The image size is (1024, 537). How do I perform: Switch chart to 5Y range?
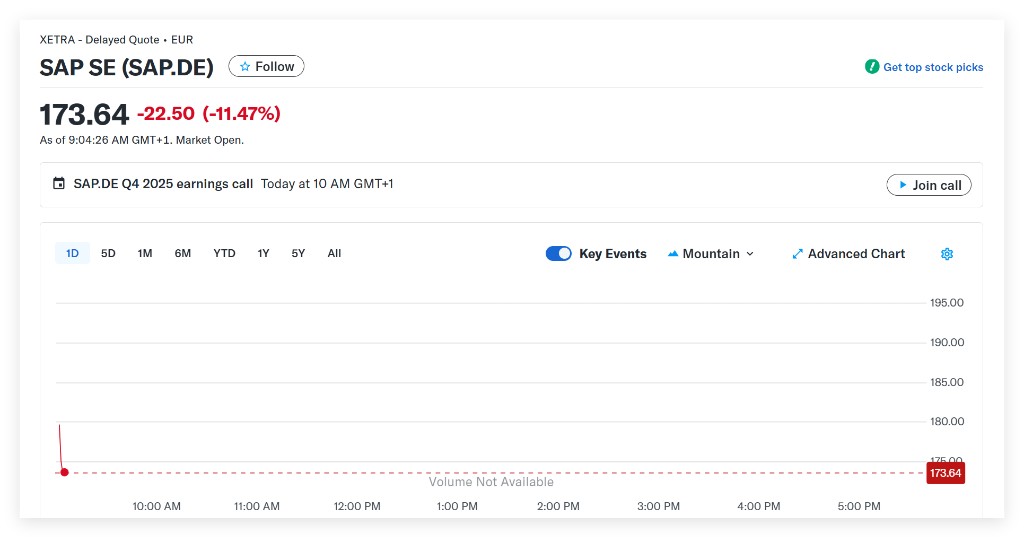pos(298,254)
